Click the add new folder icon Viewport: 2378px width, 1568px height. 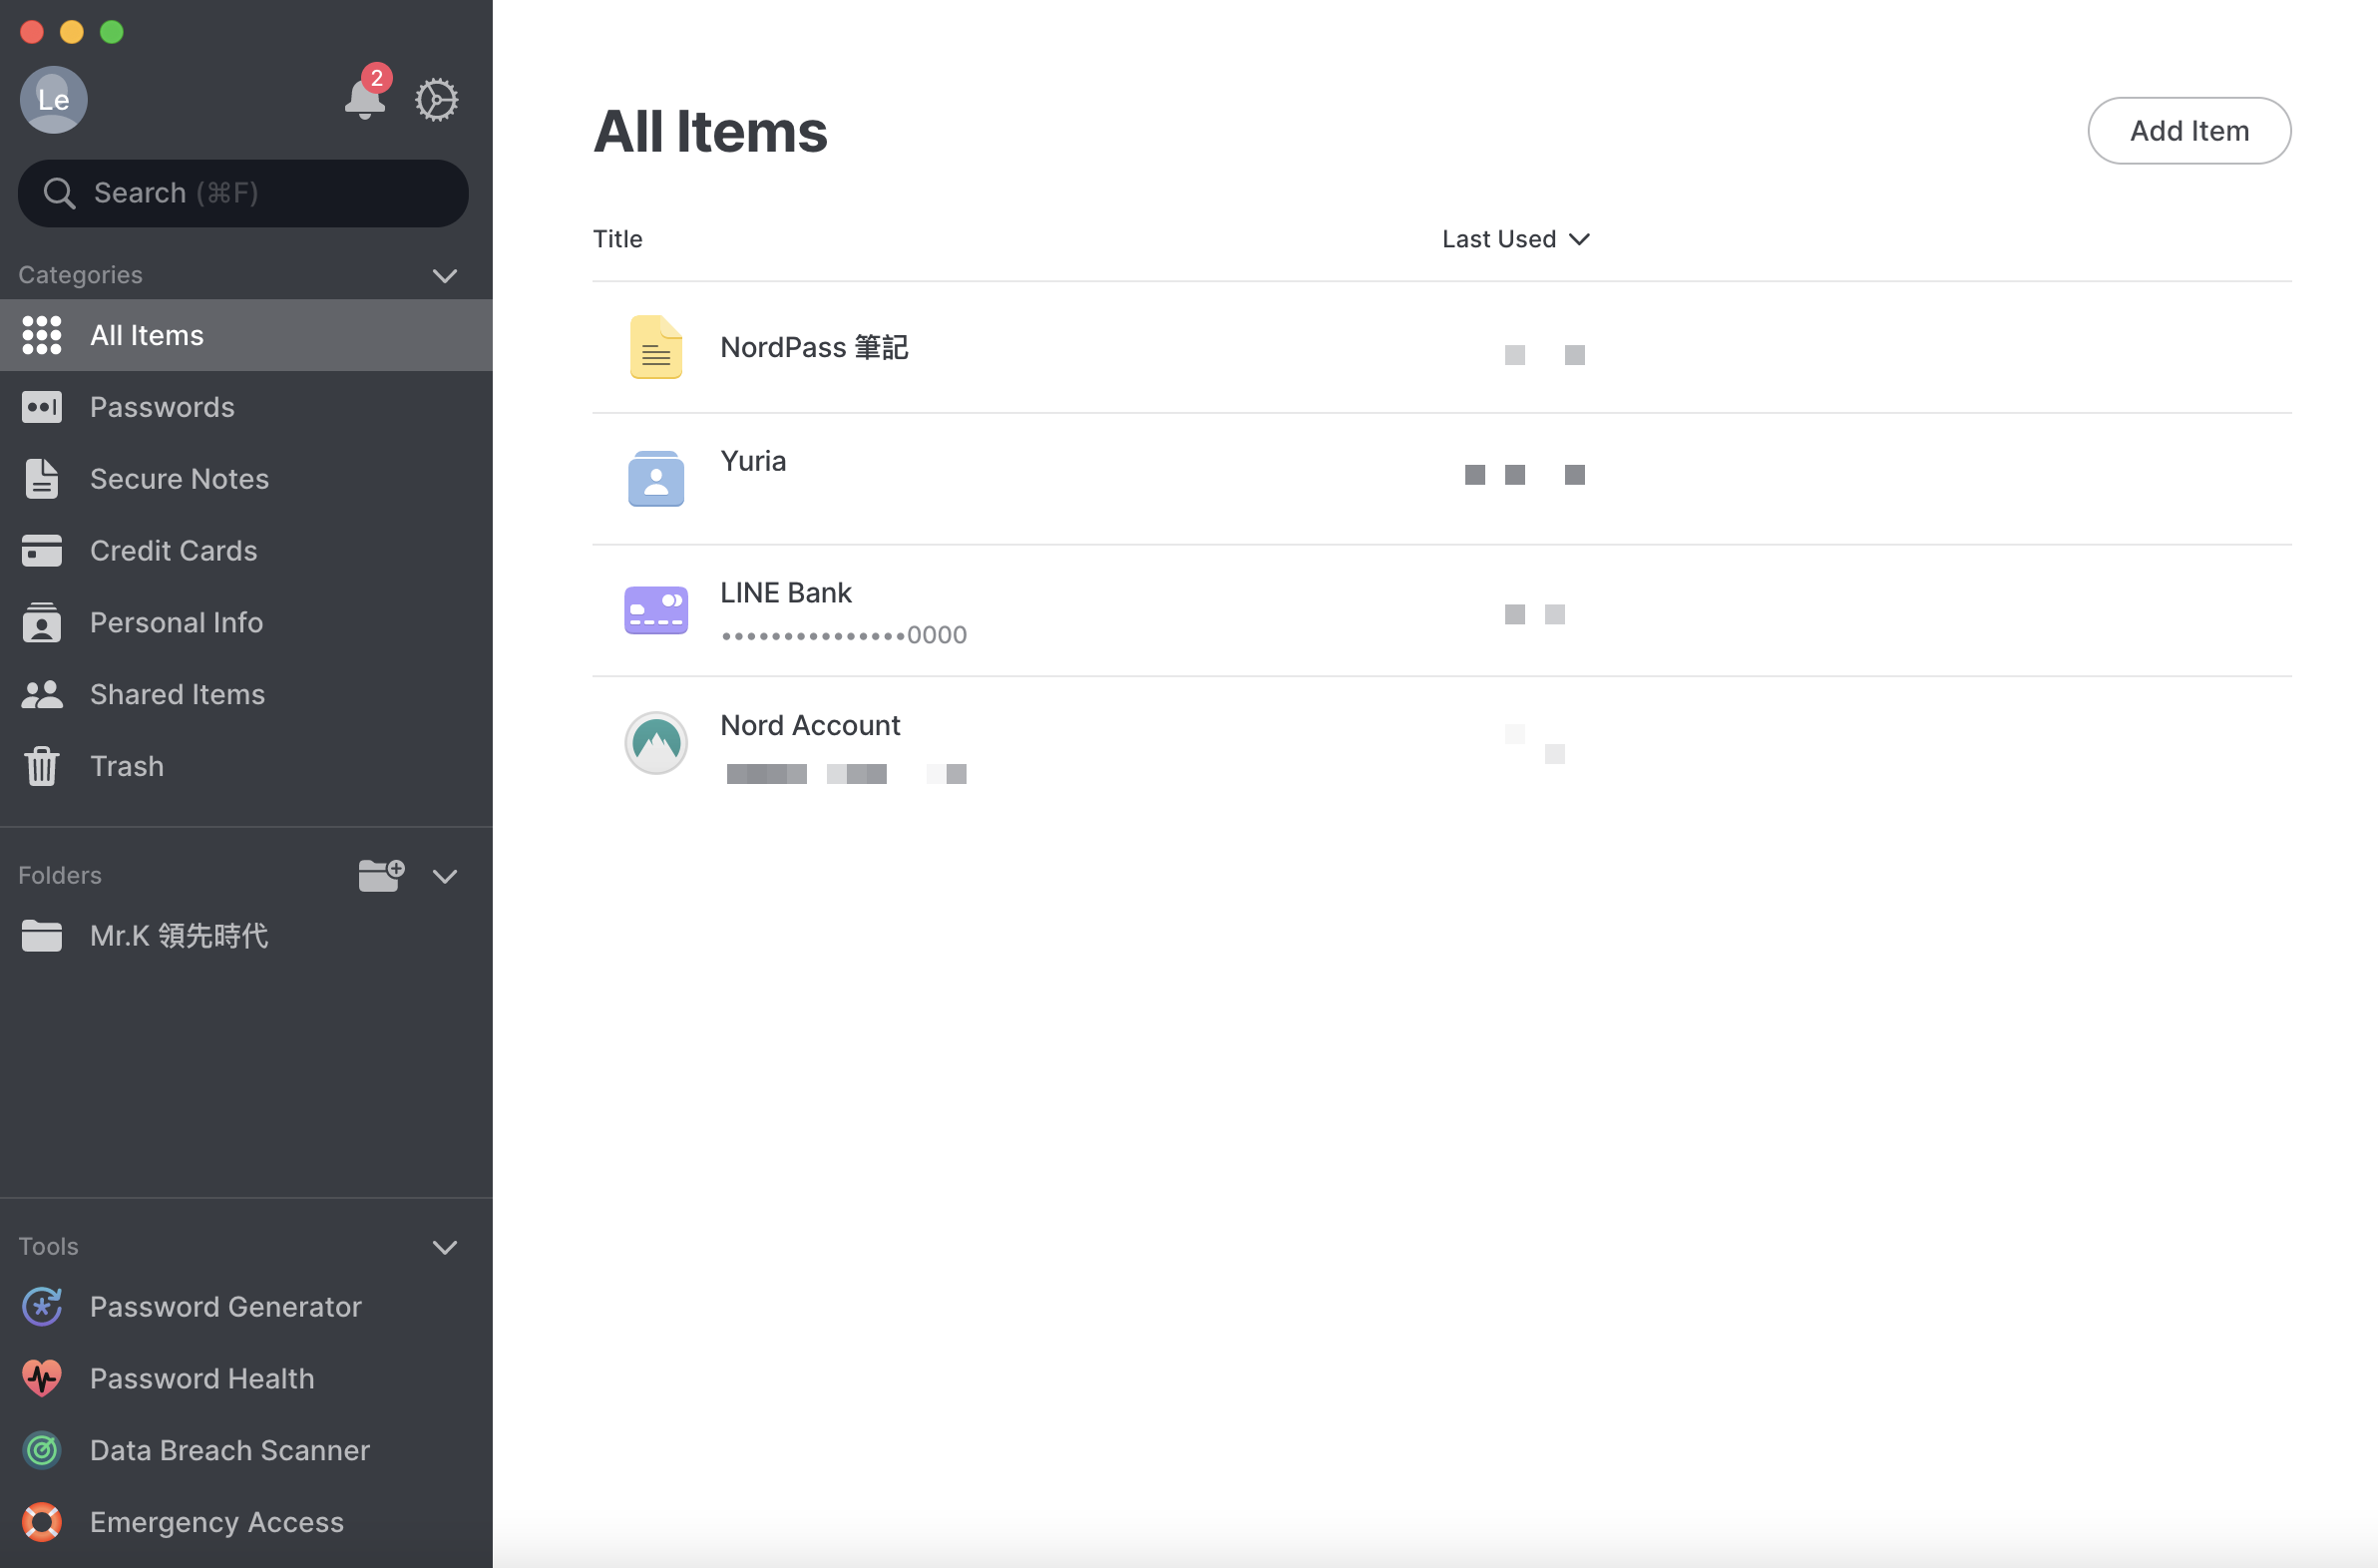click(381, 876)
